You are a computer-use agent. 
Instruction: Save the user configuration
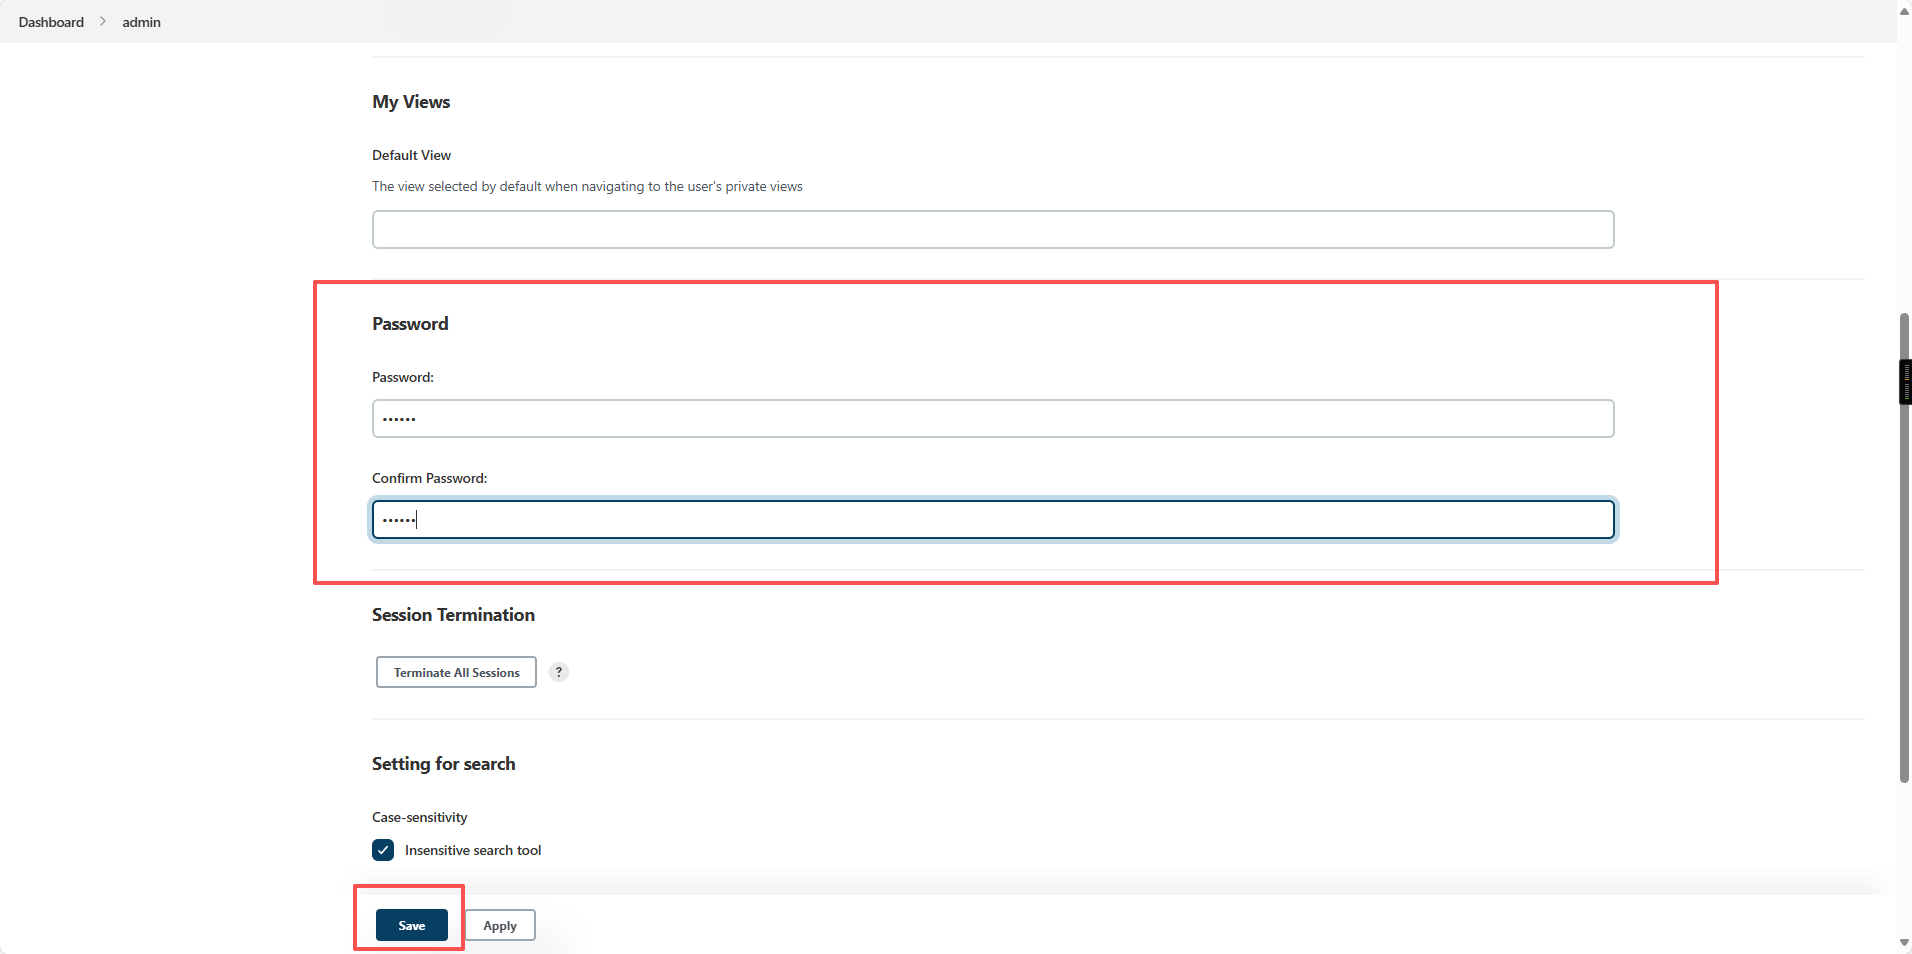412,925
